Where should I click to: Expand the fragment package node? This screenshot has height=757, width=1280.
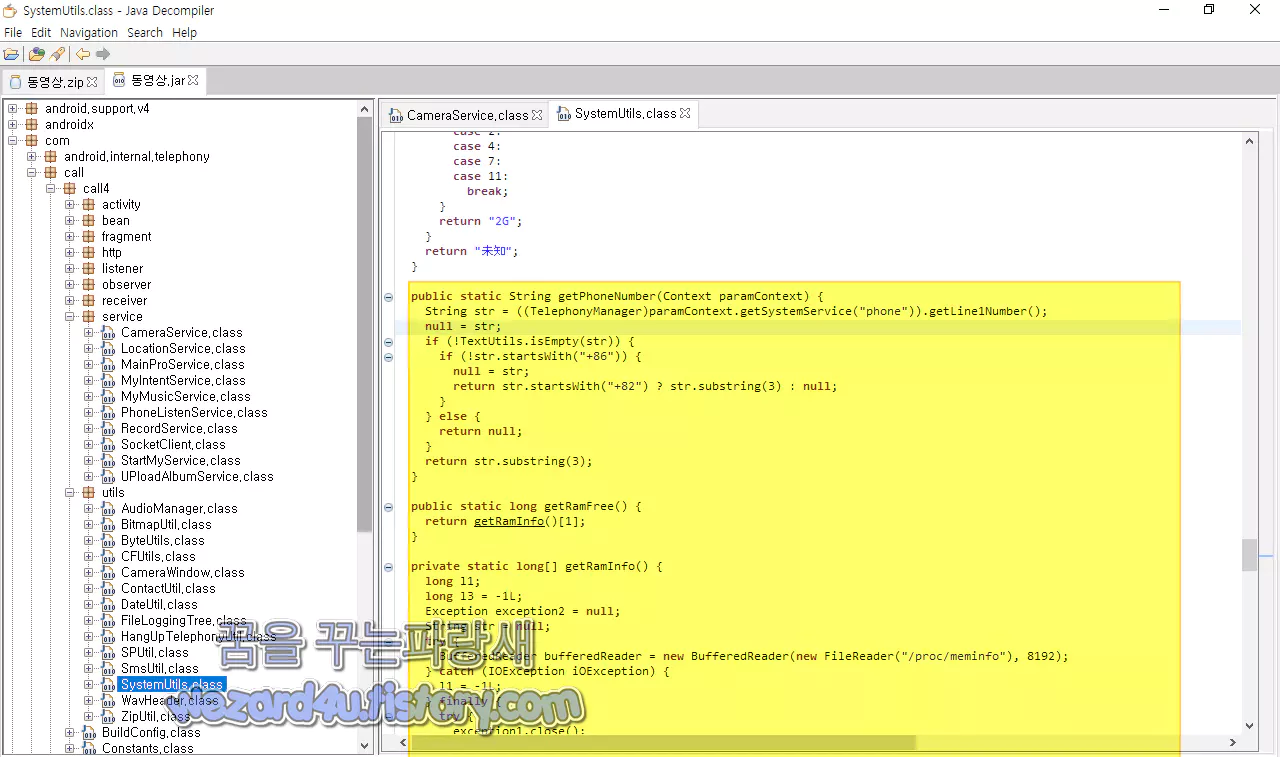[x=70, y=236]
